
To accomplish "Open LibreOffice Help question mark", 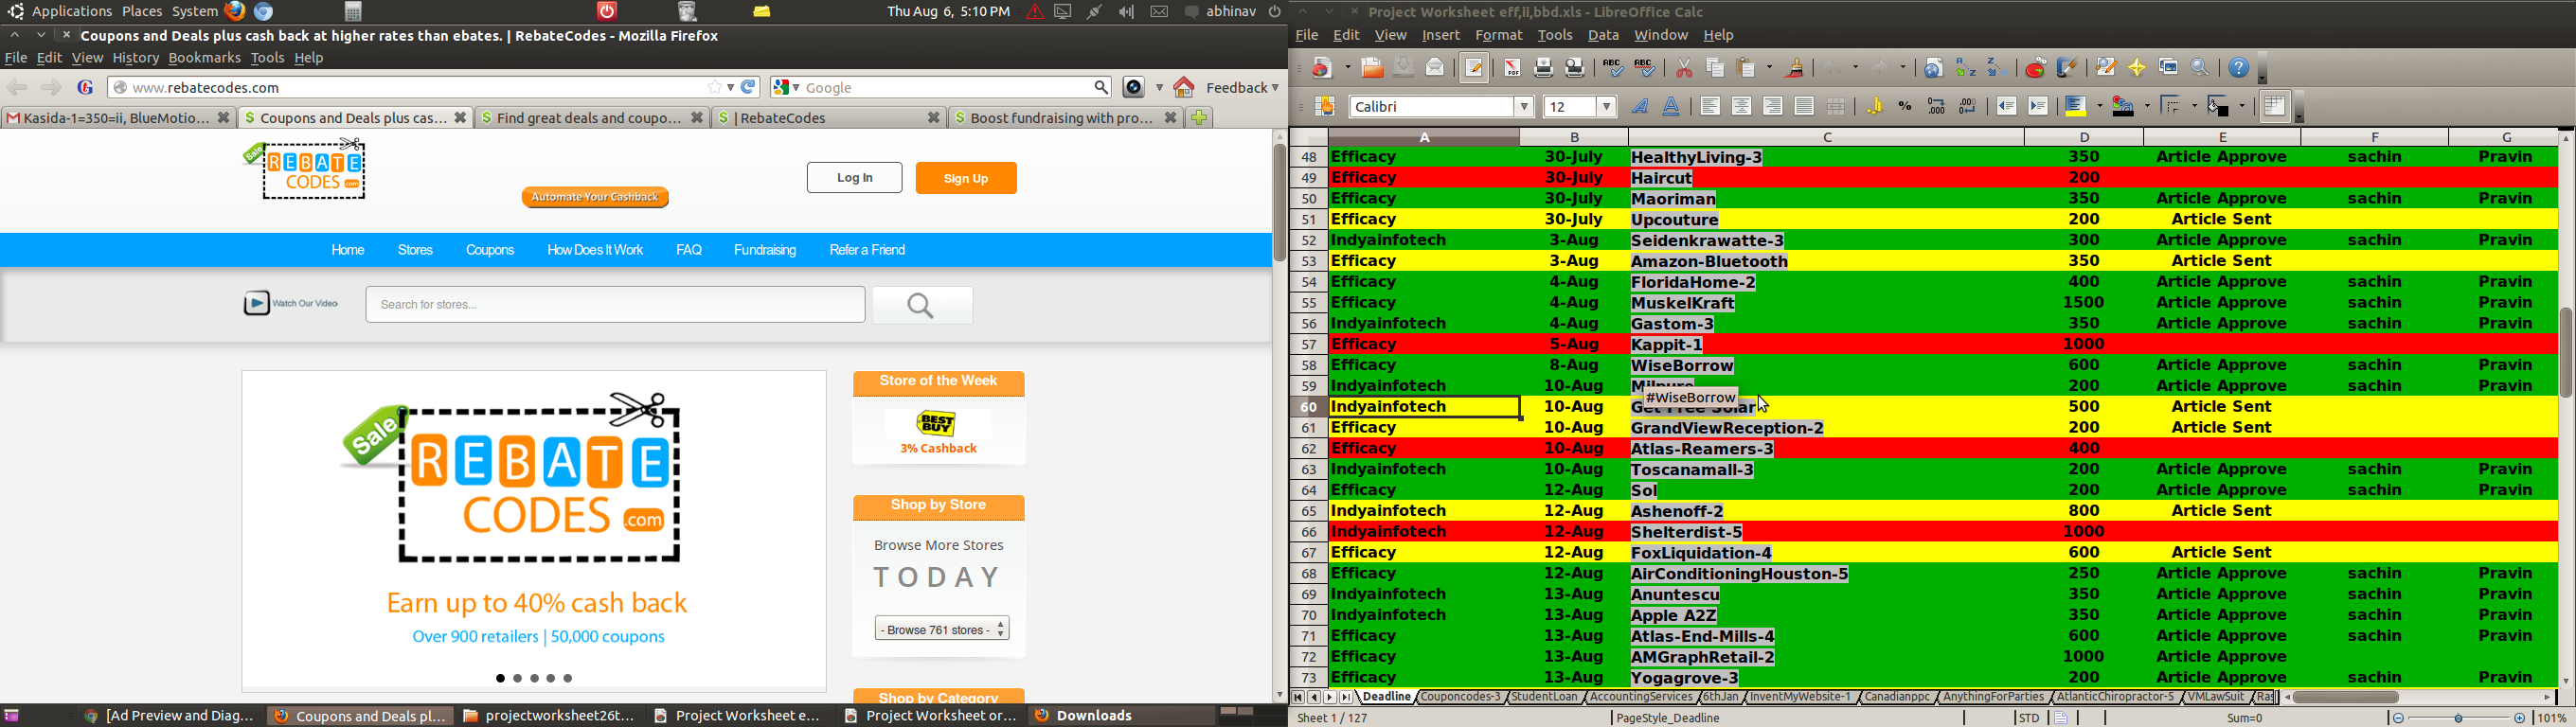I will click(x=2239, y=68).
